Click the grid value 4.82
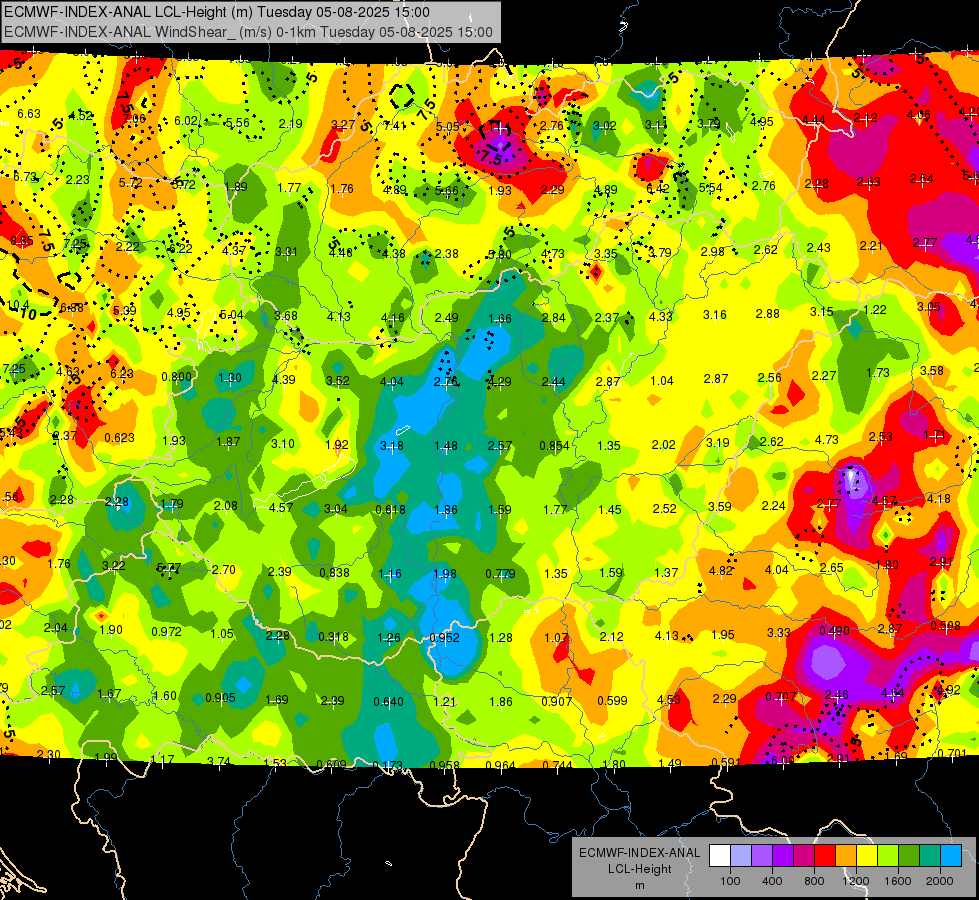Image resolution: width=979 pixels, height=900 pixels. [x=721, y=571]
